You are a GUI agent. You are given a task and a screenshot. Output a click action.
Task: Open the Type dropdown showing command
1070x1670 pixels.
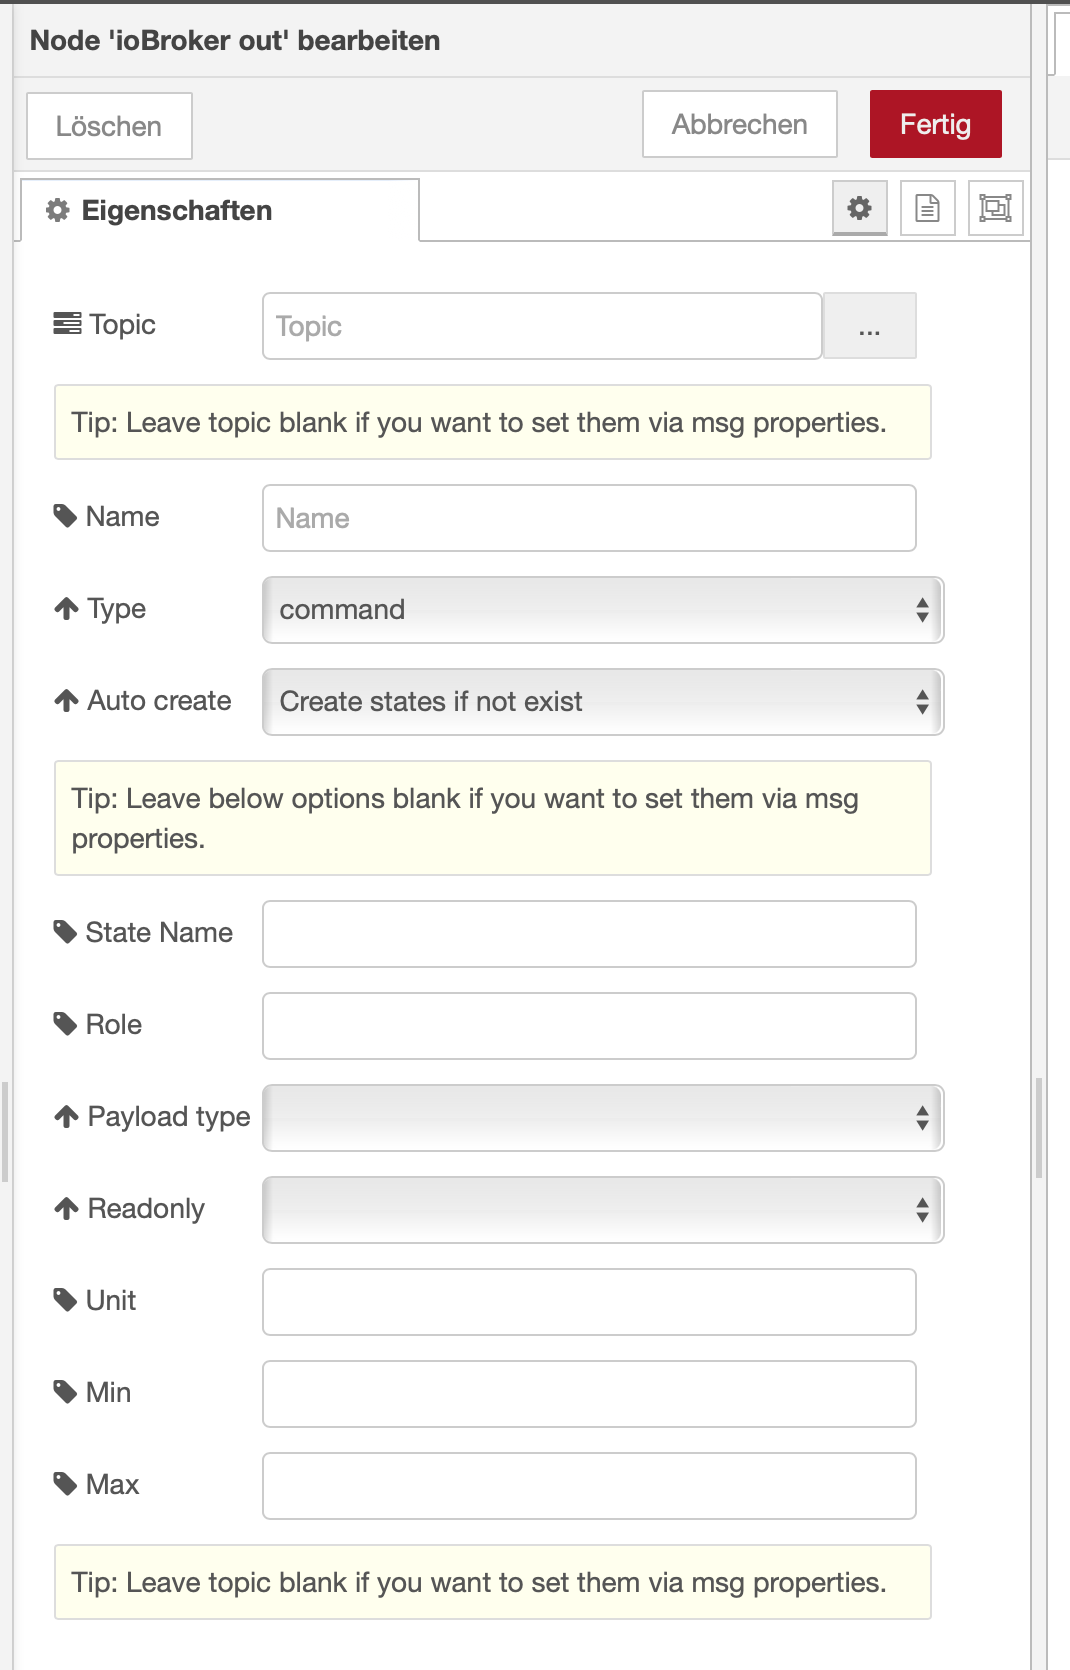coord(602,610)
